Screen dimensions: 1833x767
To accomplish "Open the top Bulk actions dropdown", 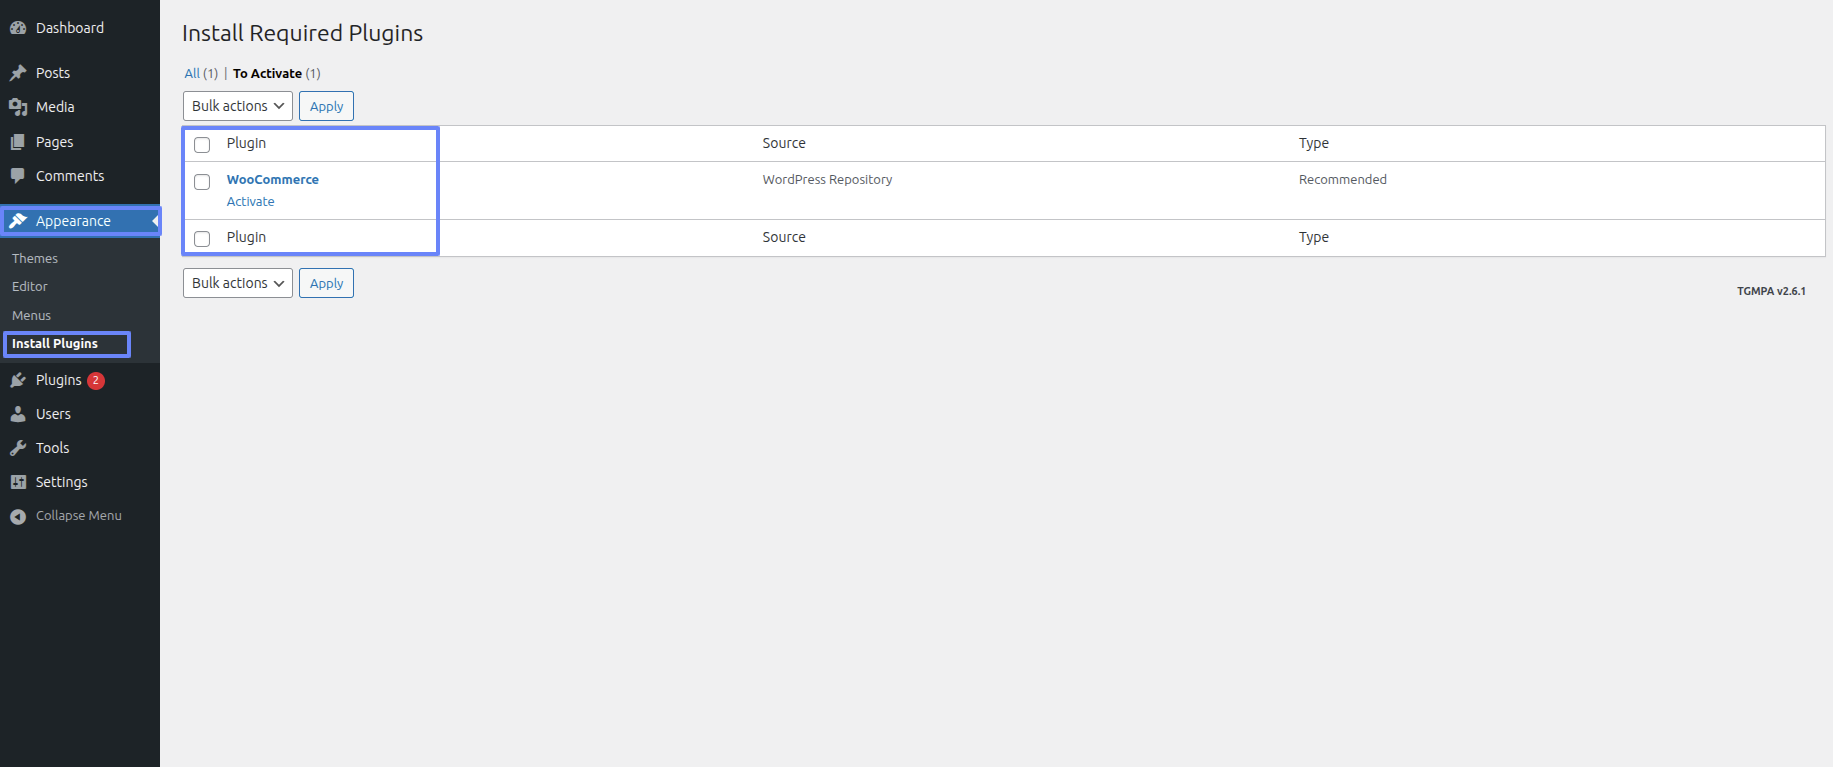I will [238, 106].
